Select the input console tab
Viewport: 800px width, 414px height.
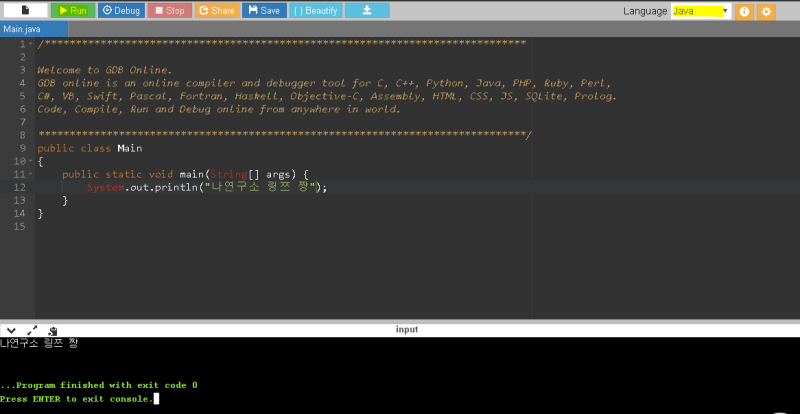click(x=407, y=330)
